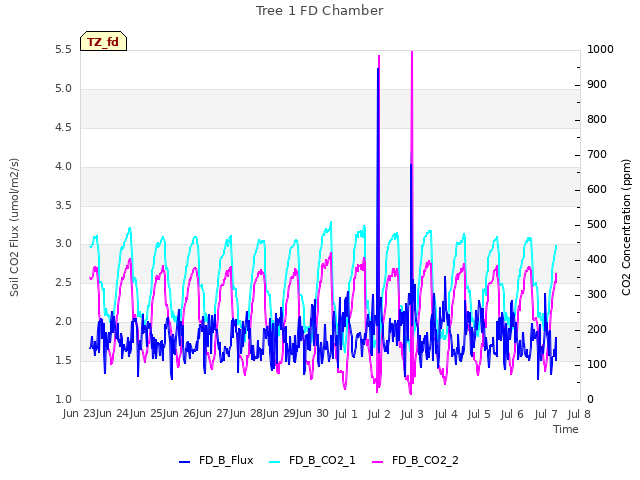Click the 5.5 flux axis value
The image size is (640, 480).
(x=63, y=50)
